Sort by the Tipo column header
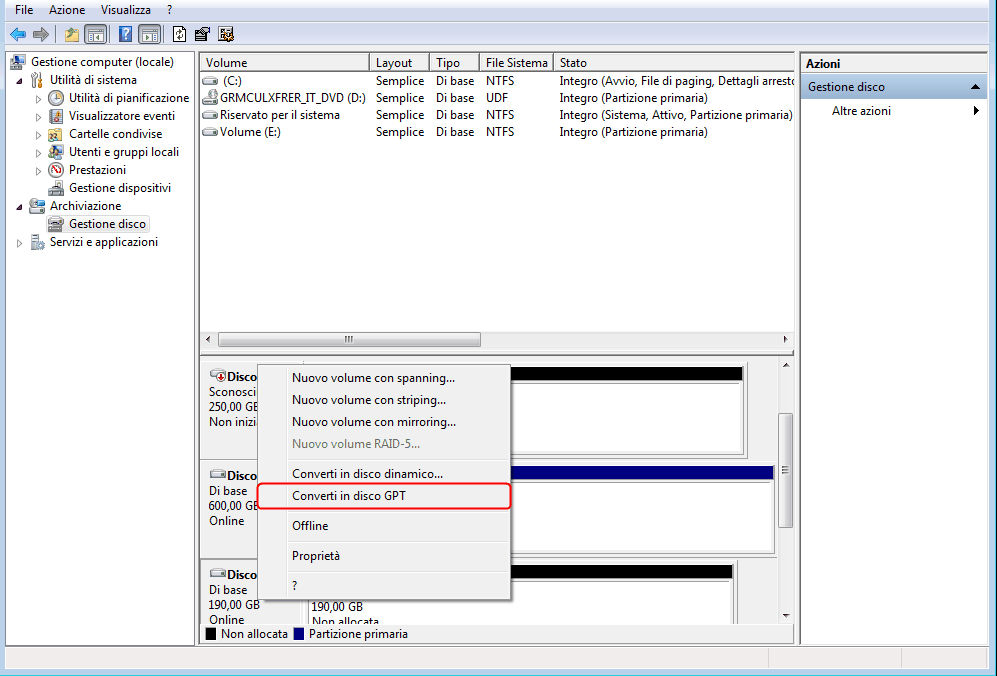 [454, 62]
